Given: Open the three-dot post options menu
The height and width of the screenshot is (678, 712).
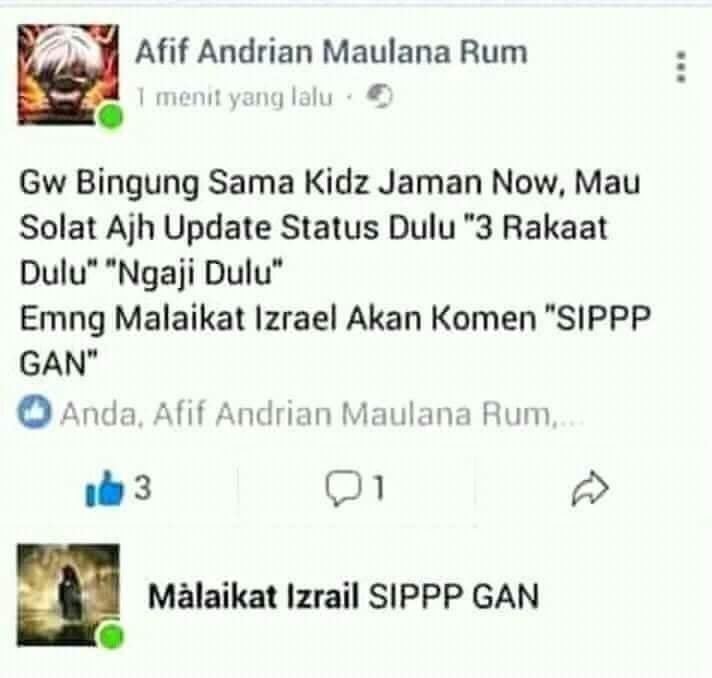Looking at the screenshot, I should click(x=680, y=67).
